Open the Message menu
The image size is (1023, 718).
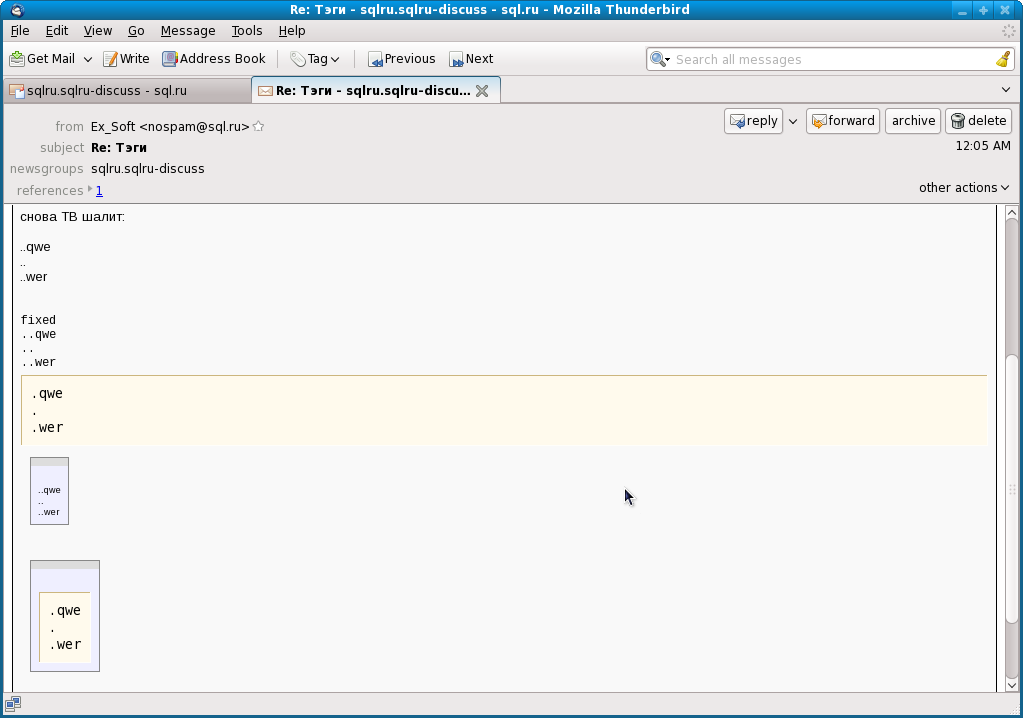(188, 31)
